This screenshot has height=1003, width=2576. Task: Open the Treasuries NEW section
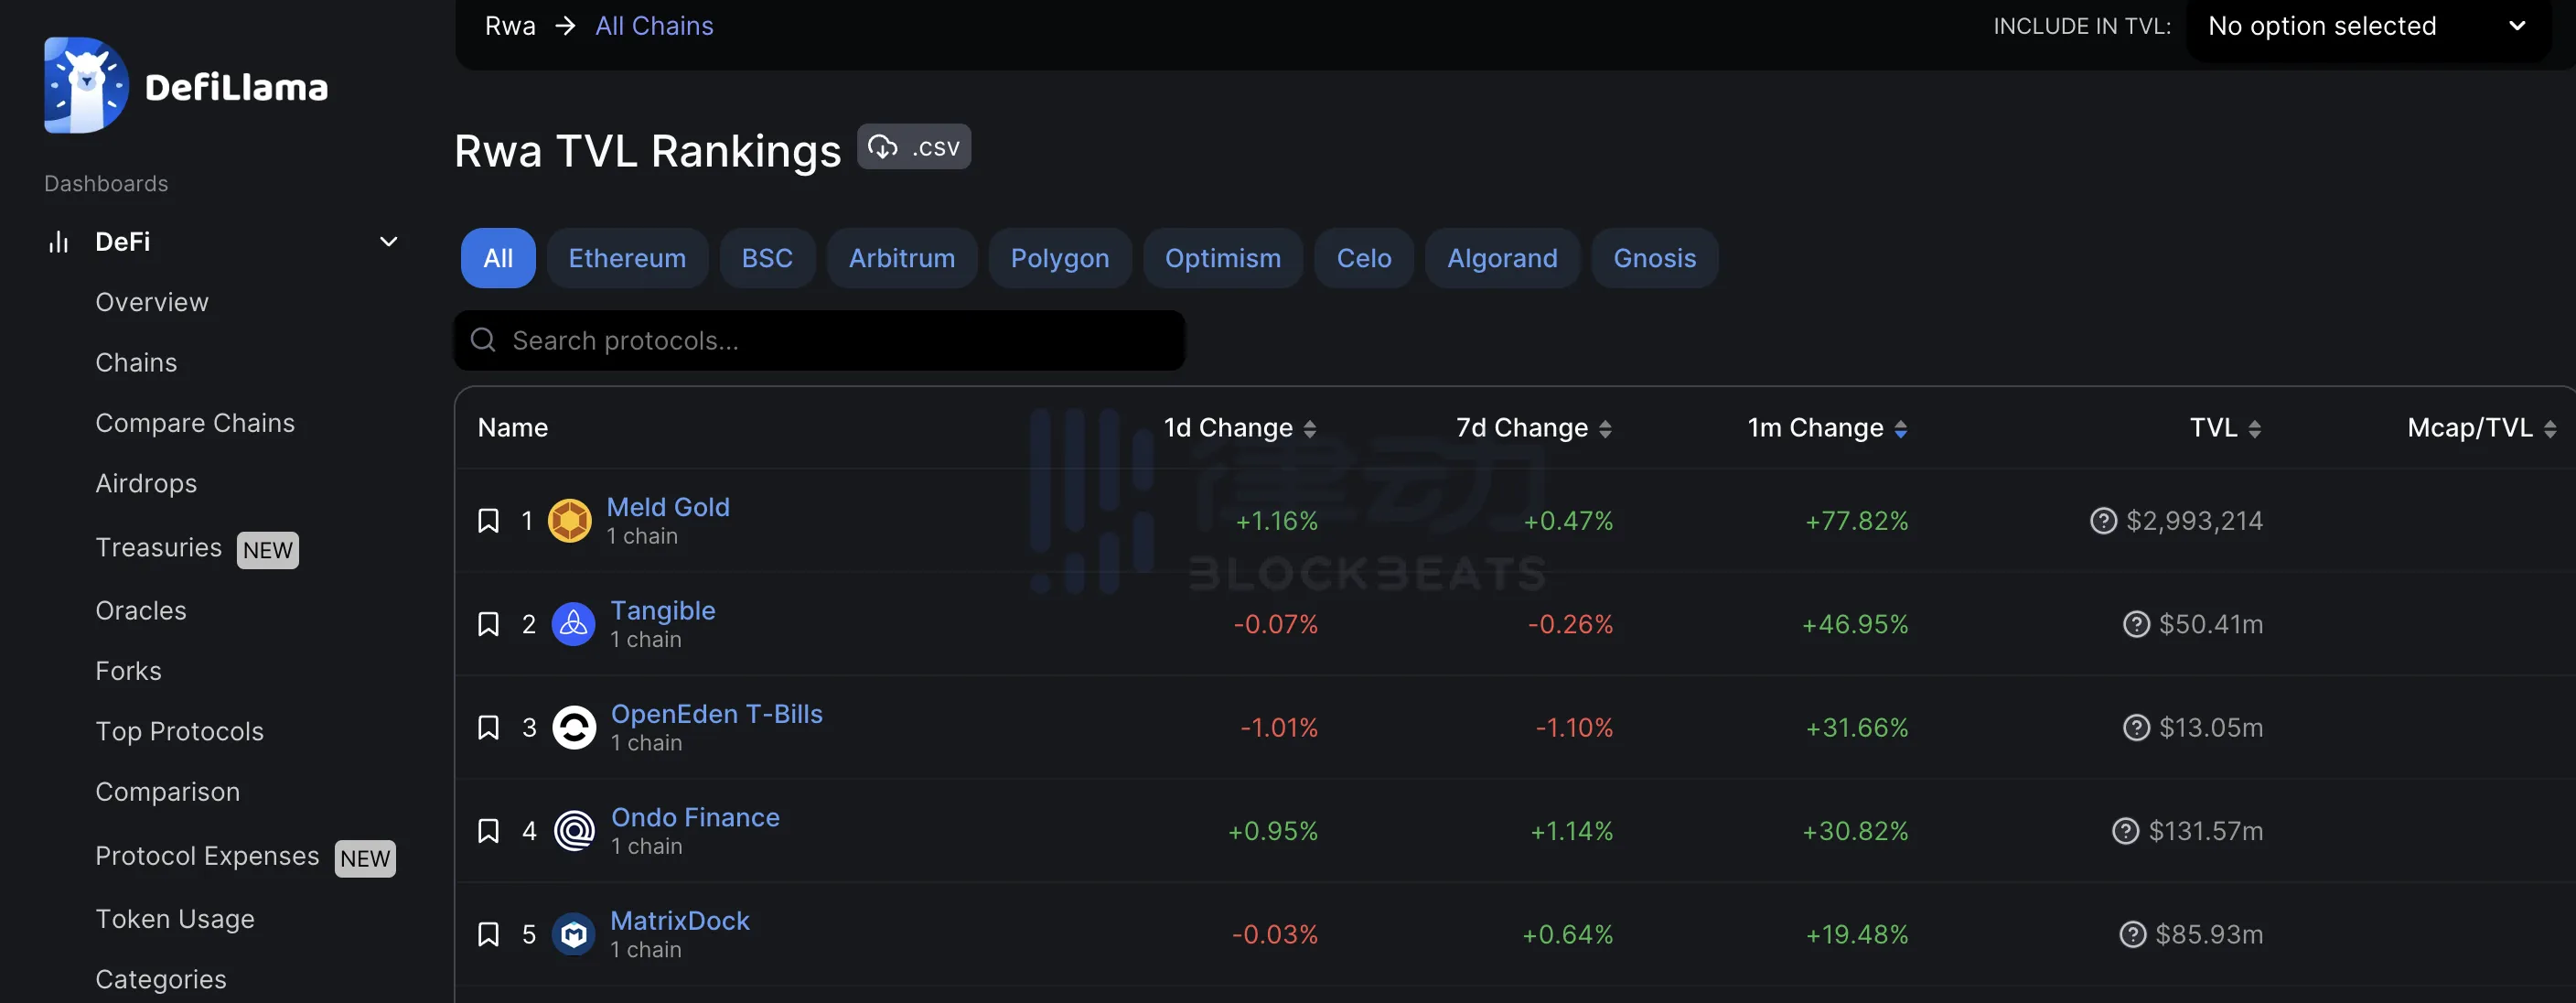pyautogui.click(x=157, y=546)
